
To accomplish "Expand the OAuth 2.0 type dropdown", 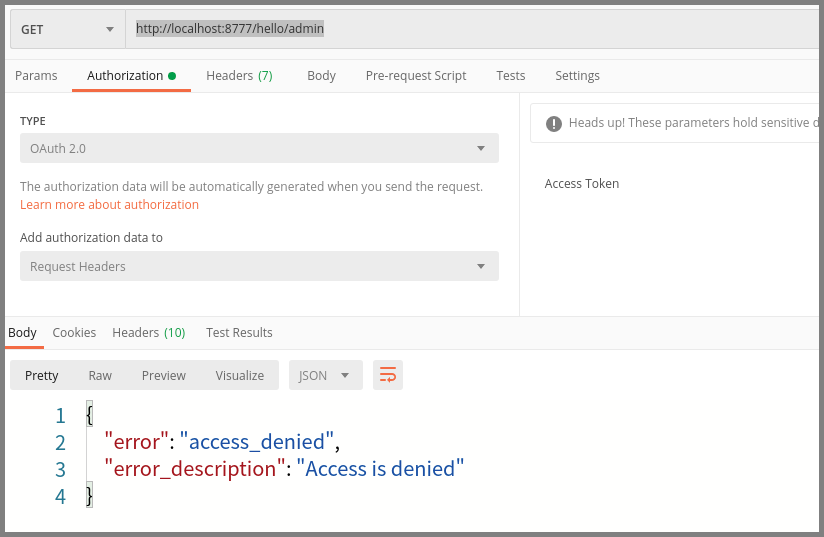I will (x=259, y=148).
